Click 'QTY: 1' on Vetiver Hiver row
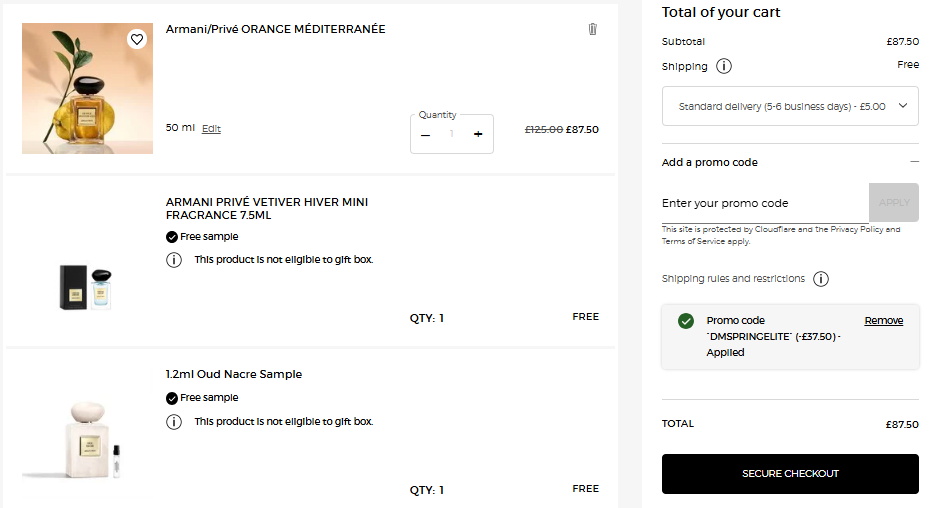Screen dimensions: 933x508 coord(427,319)
